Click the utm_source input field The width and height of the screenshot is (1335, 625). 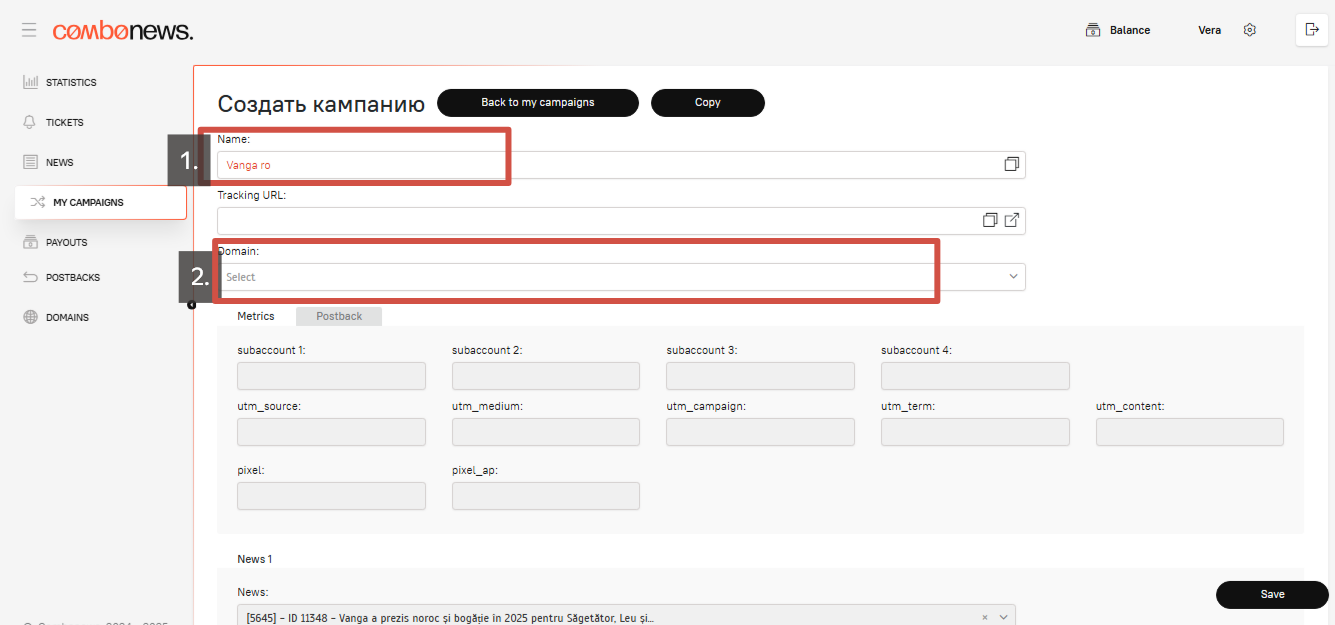coord(331,432)
